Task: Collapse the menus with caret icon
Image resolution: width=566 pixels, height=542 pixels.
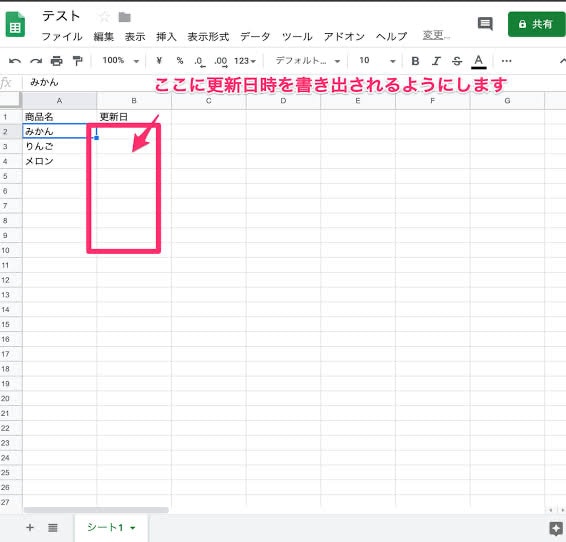Action: pyautogui.click(x=562, y=61)
